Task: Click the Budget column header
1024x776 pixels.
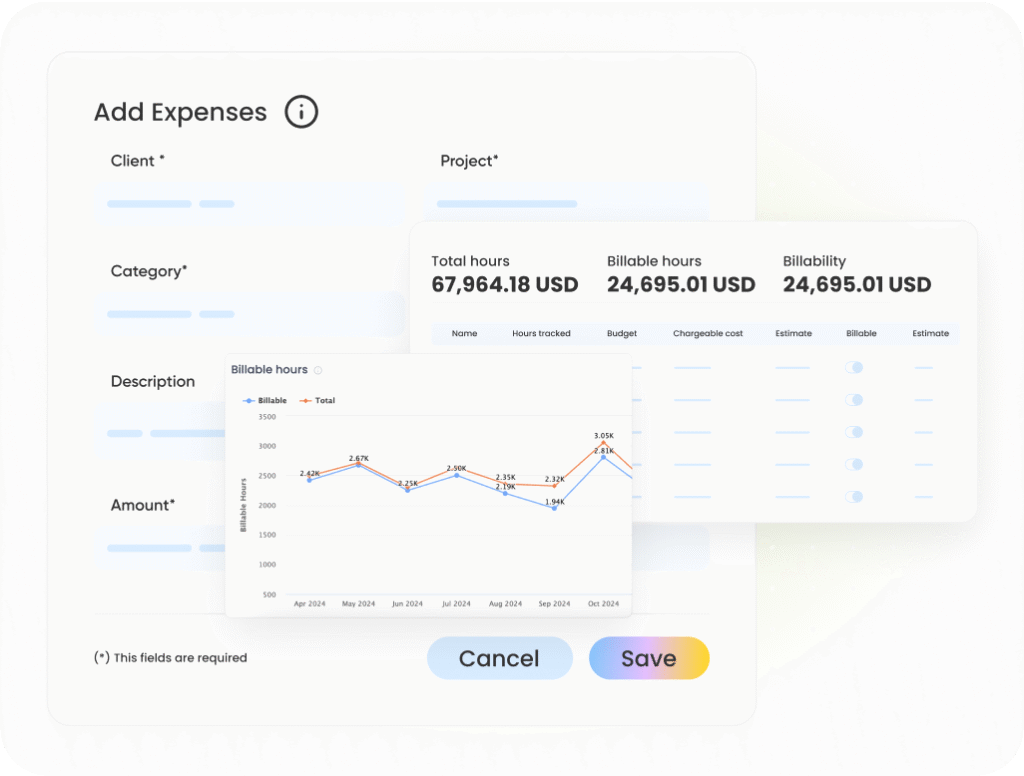Action: click(621, 333)
